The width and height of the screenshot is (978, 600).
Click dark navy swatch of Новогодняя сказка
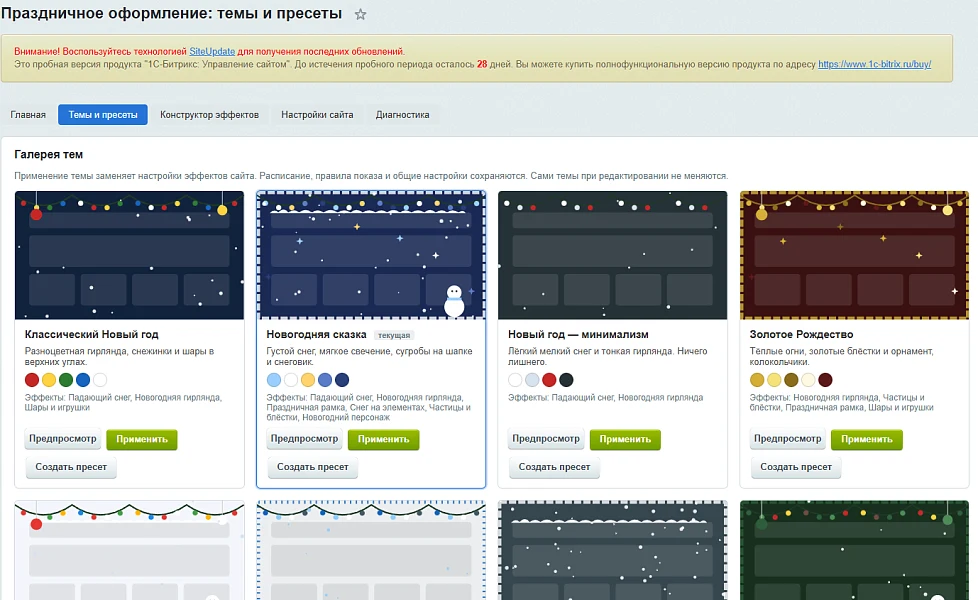342,380
